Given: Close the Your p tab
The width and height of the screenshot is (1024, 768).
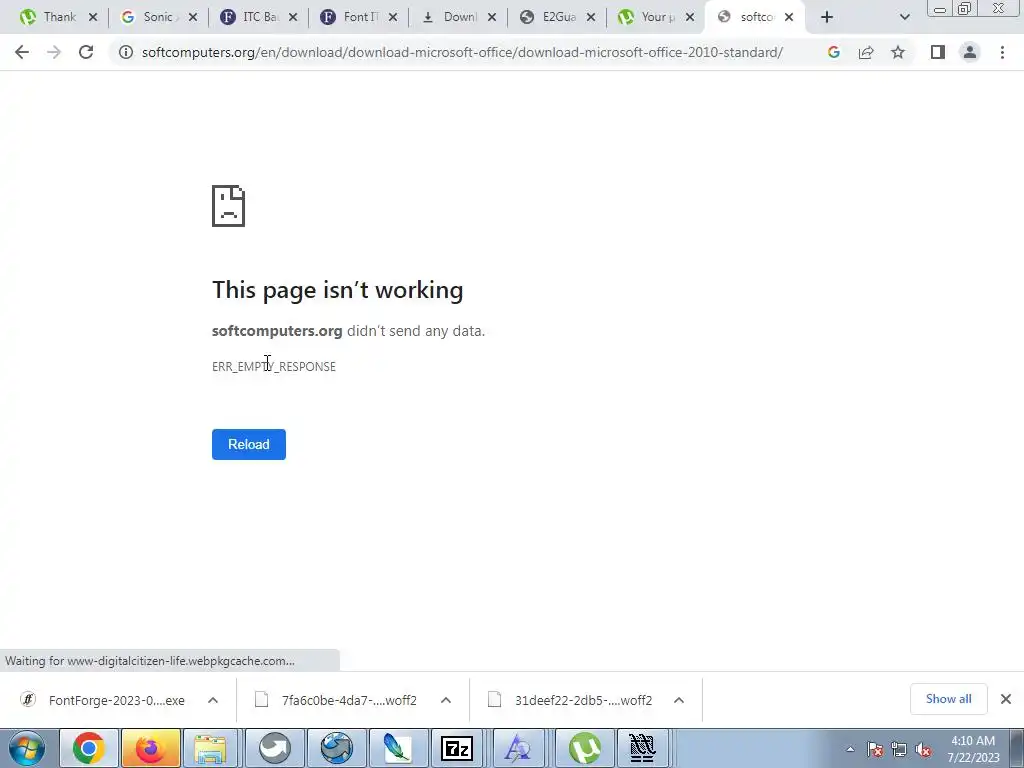Looking at the screenshot, I should coord(690,17).
